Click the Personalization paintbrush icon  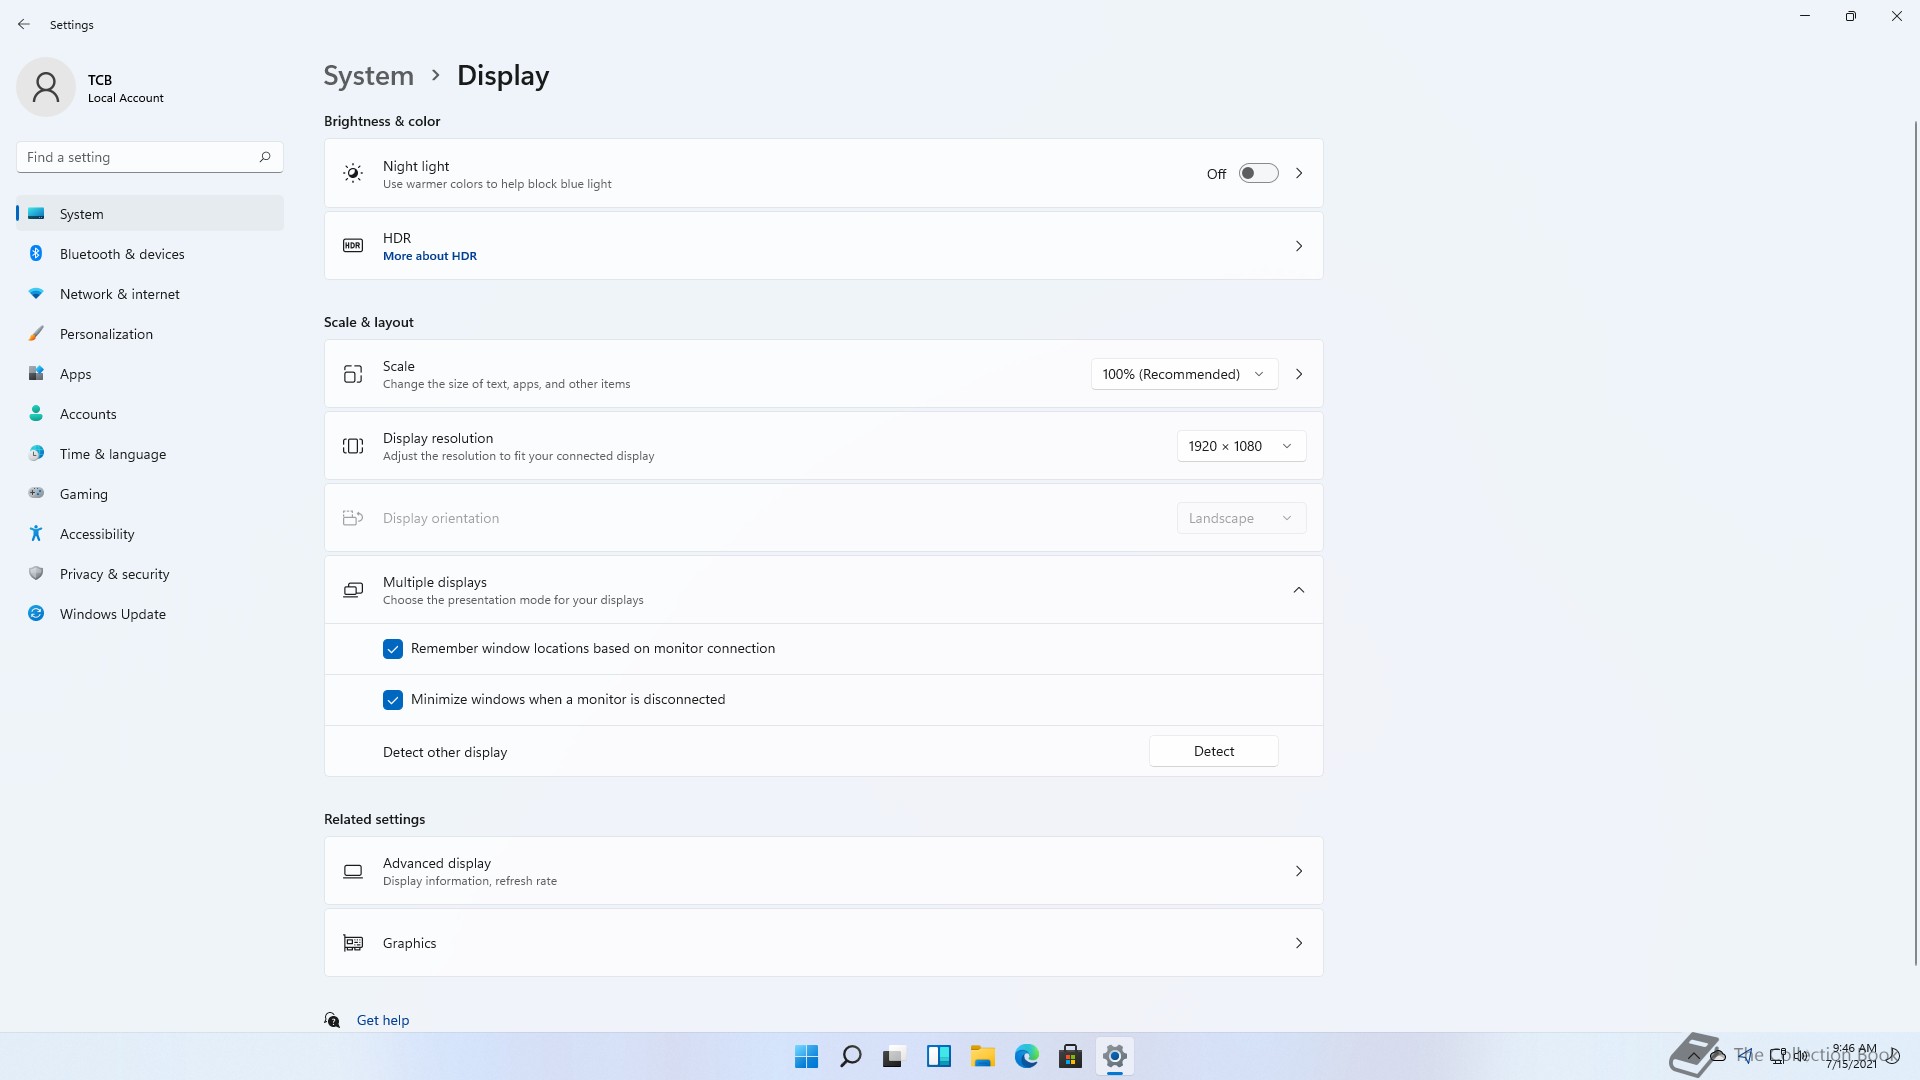click(x=36, y=334)
